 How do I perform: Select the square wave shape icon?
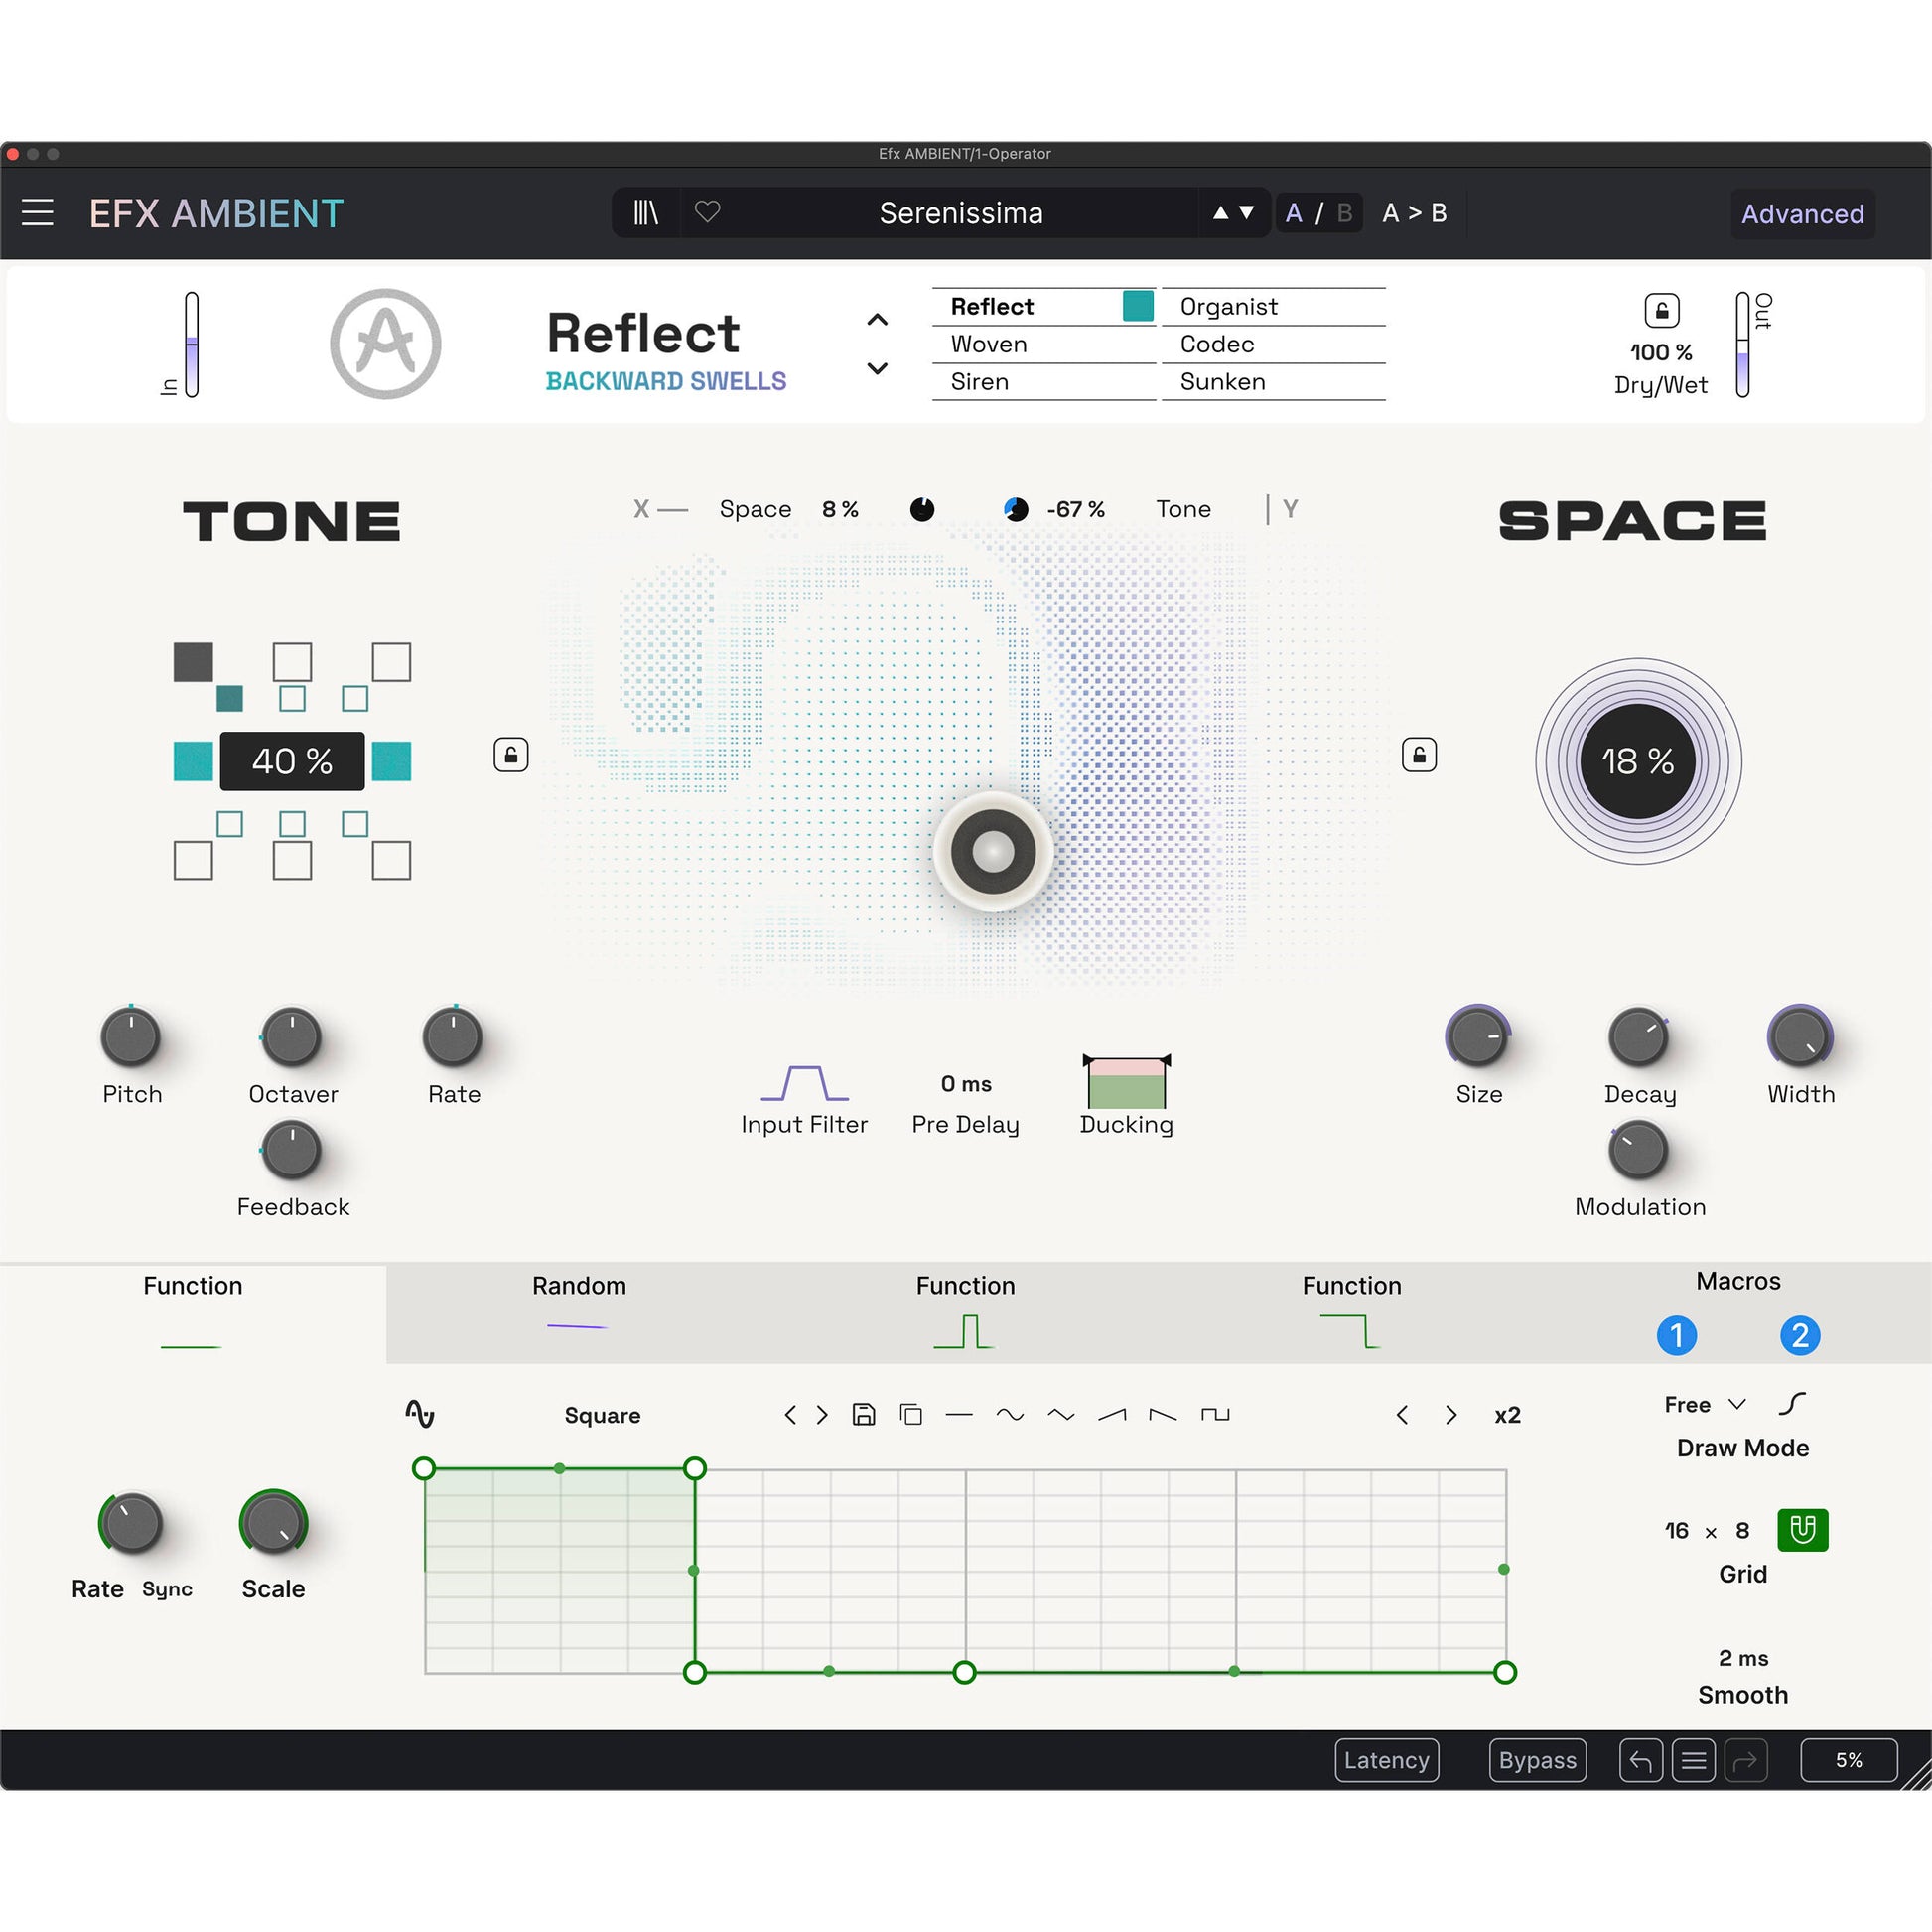click(1214, 1414)
